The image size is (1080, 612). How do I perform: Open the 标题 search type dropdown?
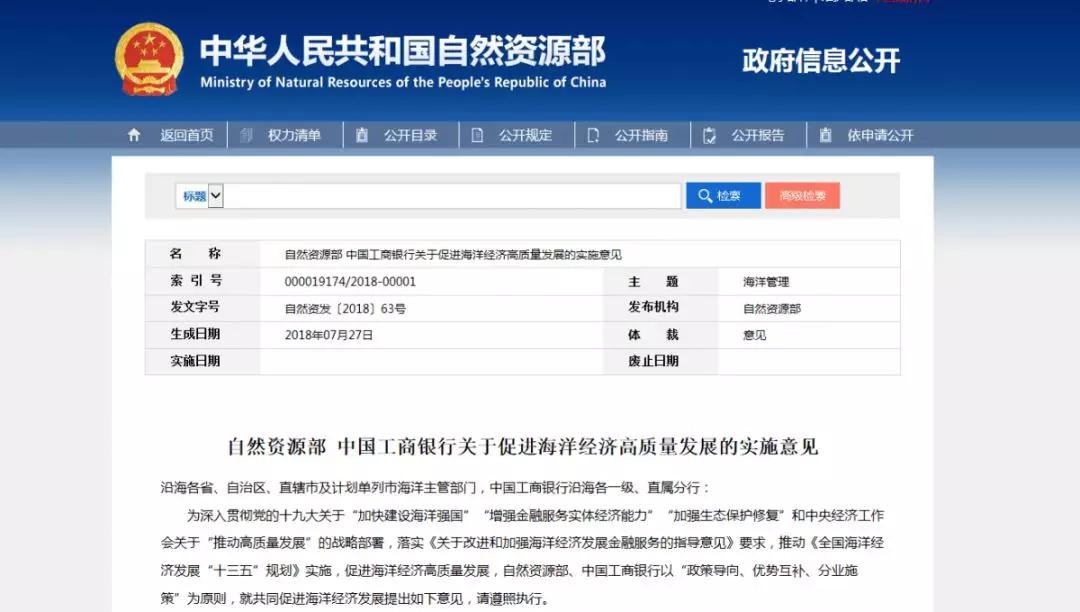[x=199, y=196]
